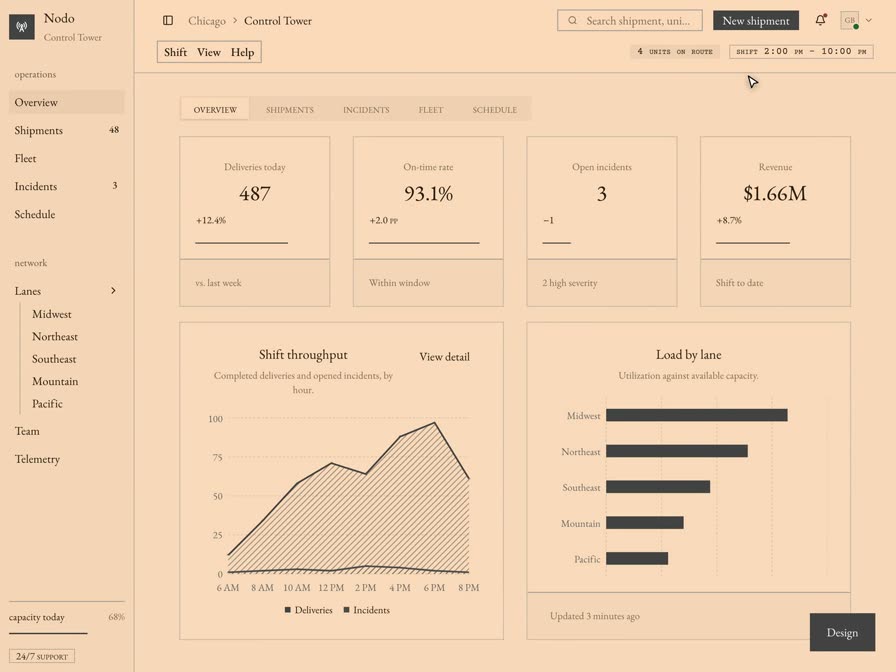Expand the Lanes chevron

(113, 290)
